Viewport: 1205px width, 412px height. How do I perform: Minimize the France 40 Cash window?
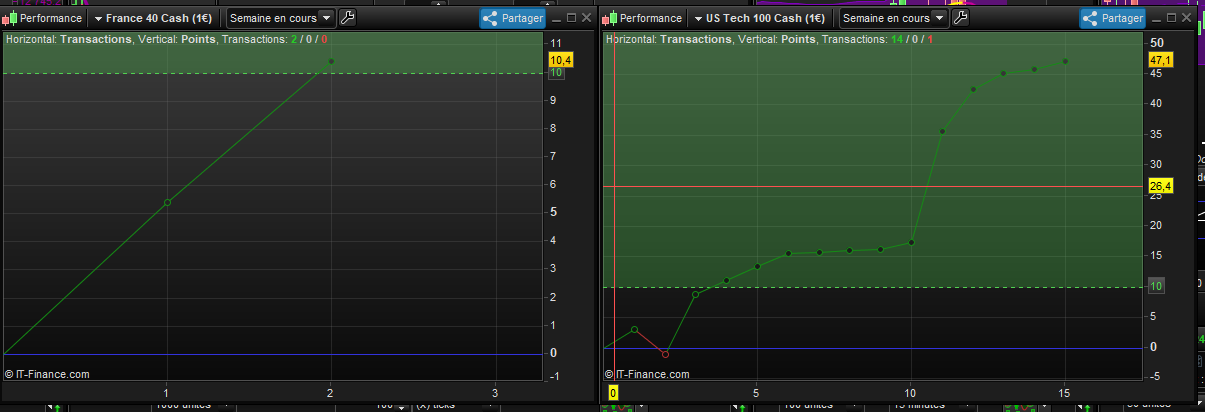click(556, 18)
